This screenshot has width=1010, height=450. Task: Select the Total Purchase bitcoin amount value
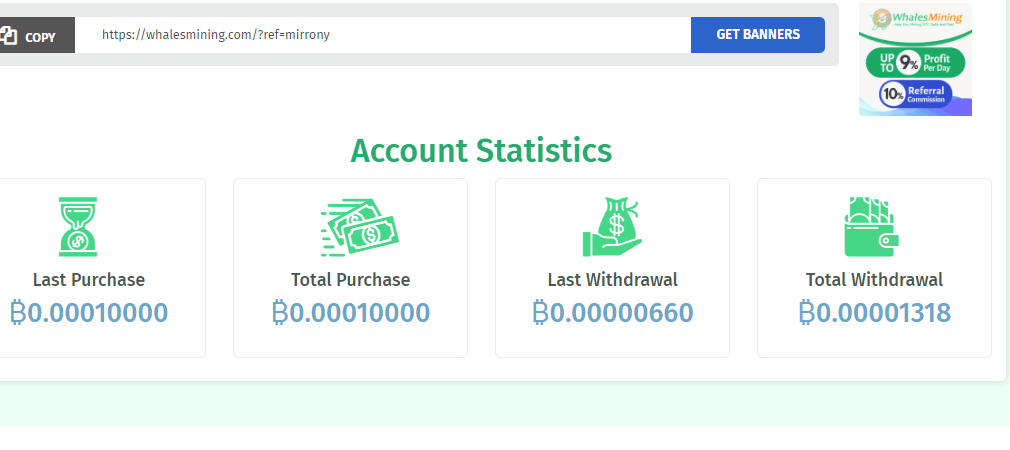pyautogui.click(x=350, y=313)
